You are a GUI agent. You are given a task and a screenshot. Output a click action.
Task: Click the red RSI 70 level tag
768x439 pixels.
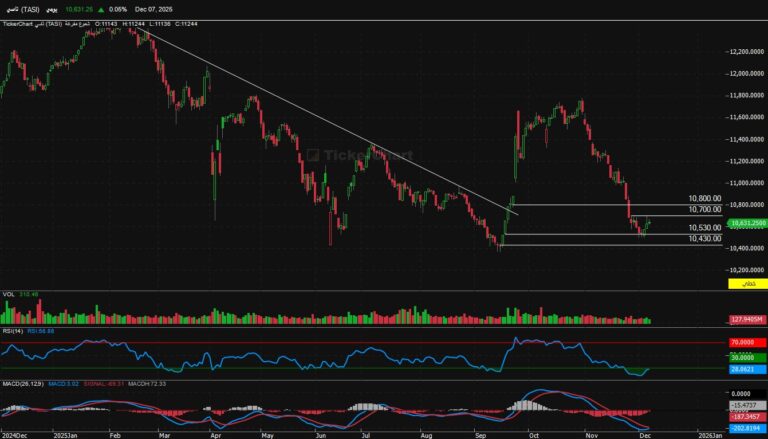tap(746, 342)
